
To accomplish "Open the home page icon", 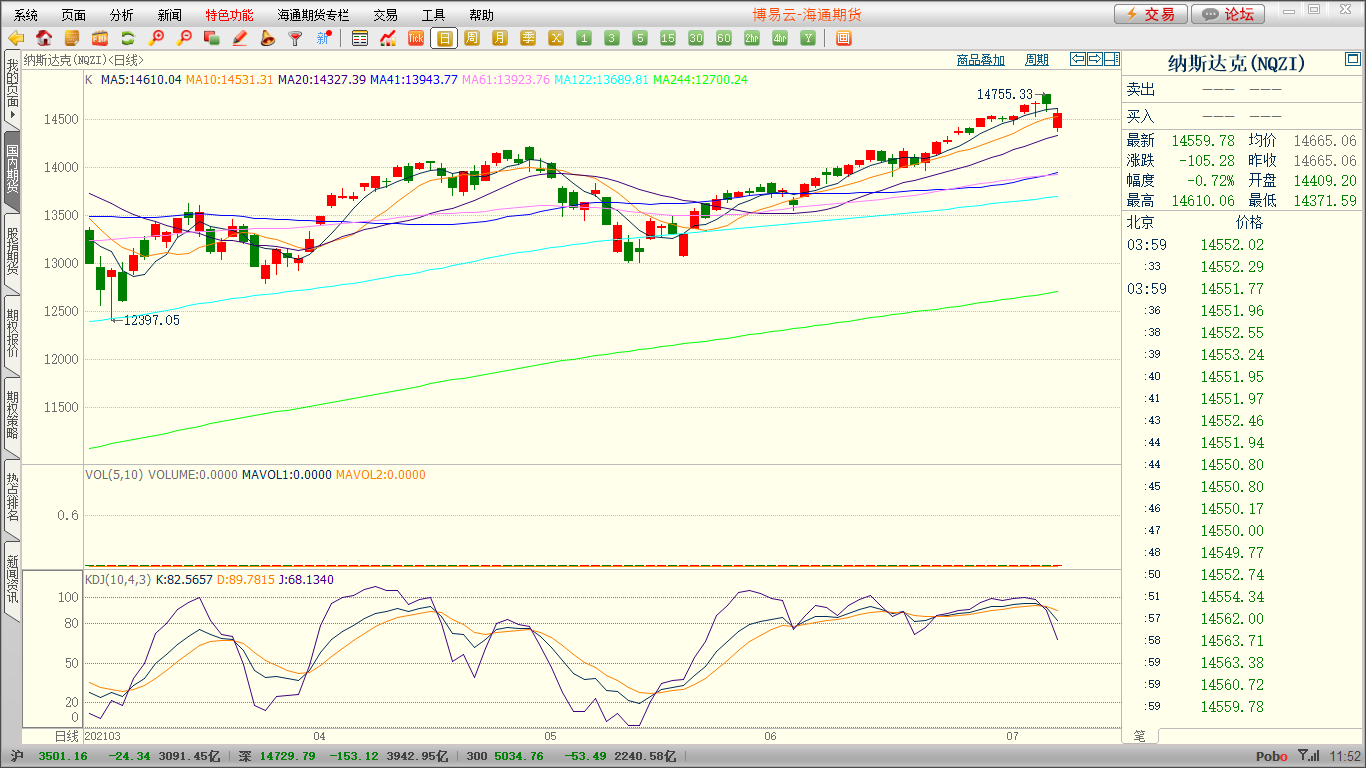I will pos(44,38).
